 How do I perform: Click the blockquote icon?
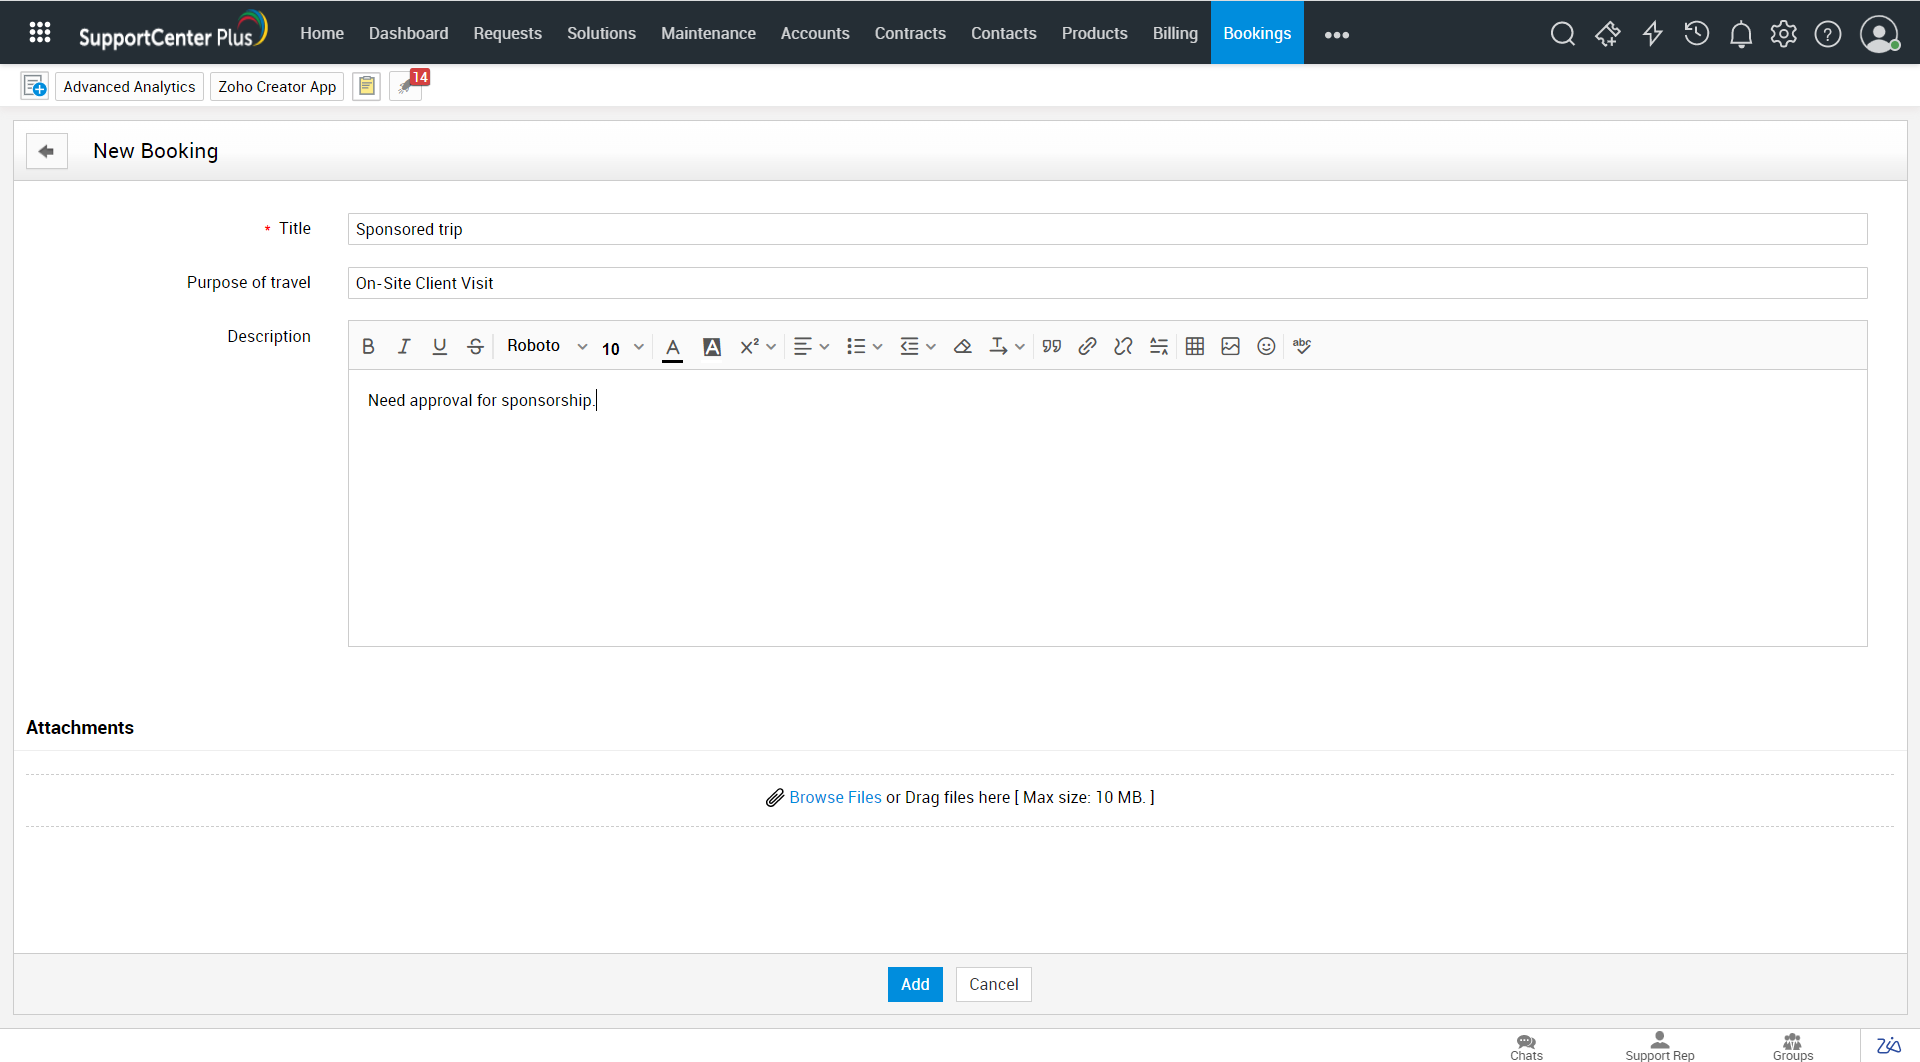[x=1051, y=346]
